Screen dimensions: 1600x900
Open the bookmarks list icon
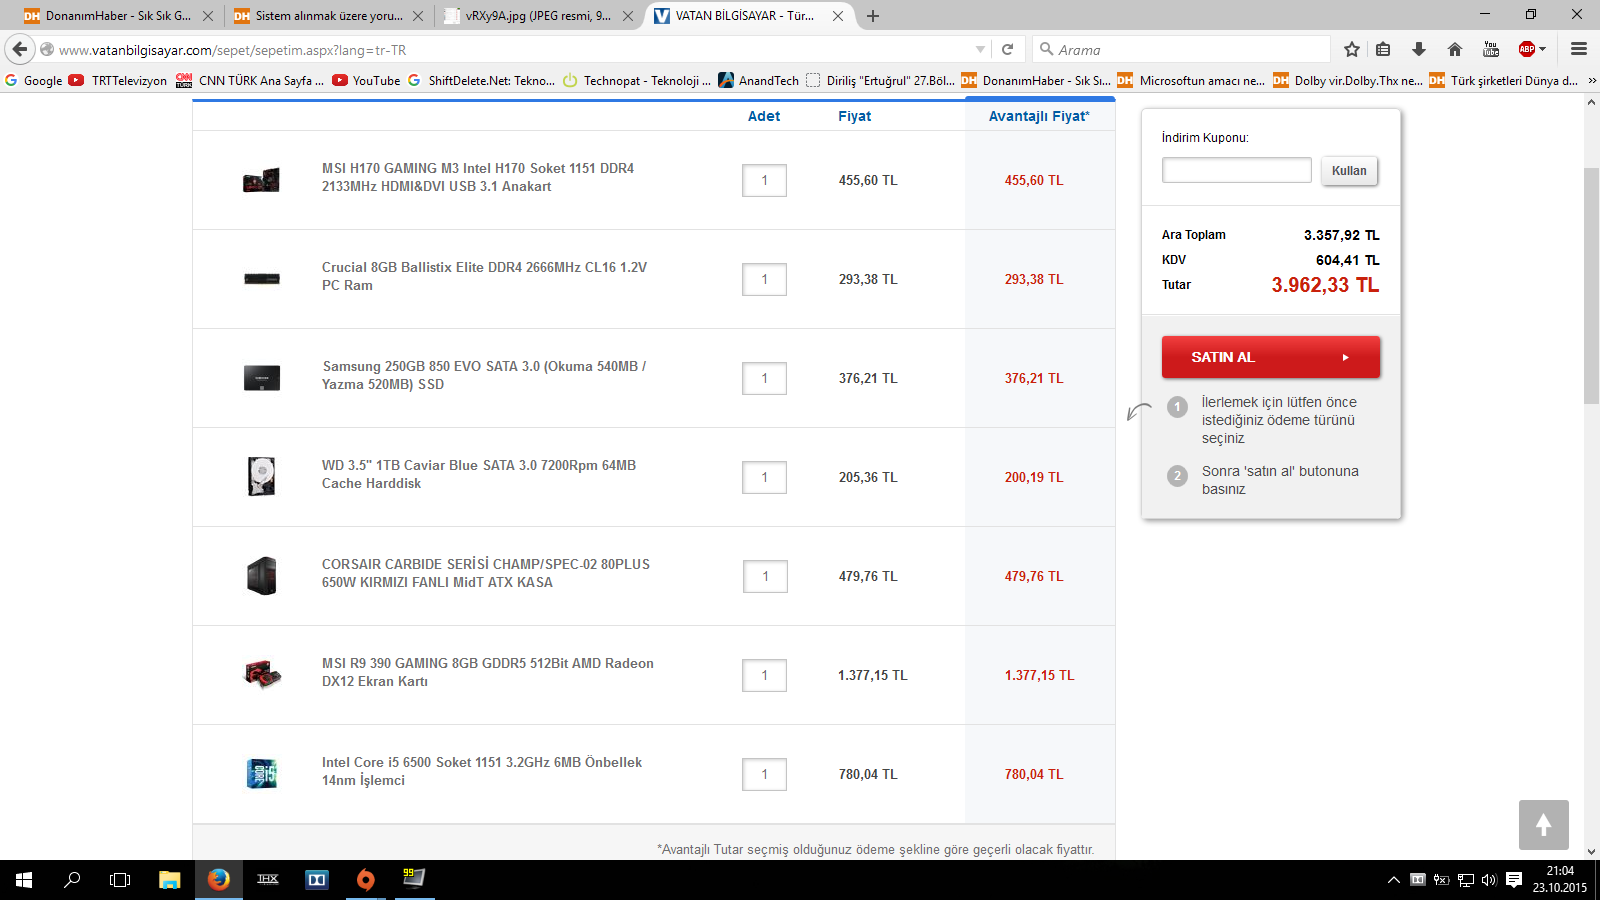click(1383, 49)
